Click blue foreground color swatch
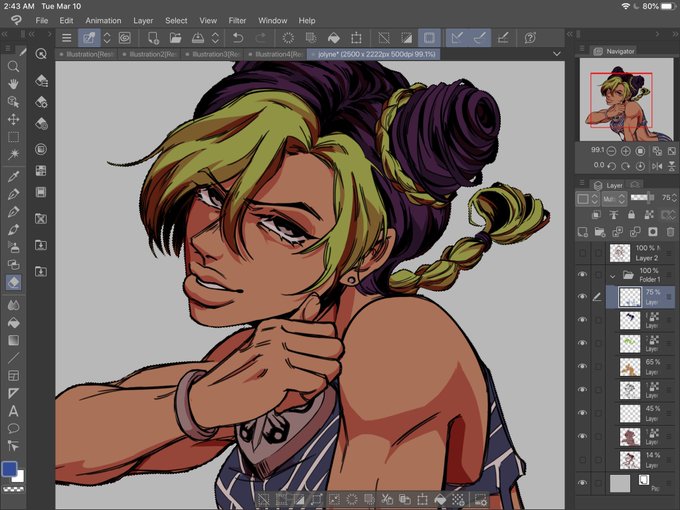This screenshot has height=510, width=680. pyautogui.click(x=9, y=469)
